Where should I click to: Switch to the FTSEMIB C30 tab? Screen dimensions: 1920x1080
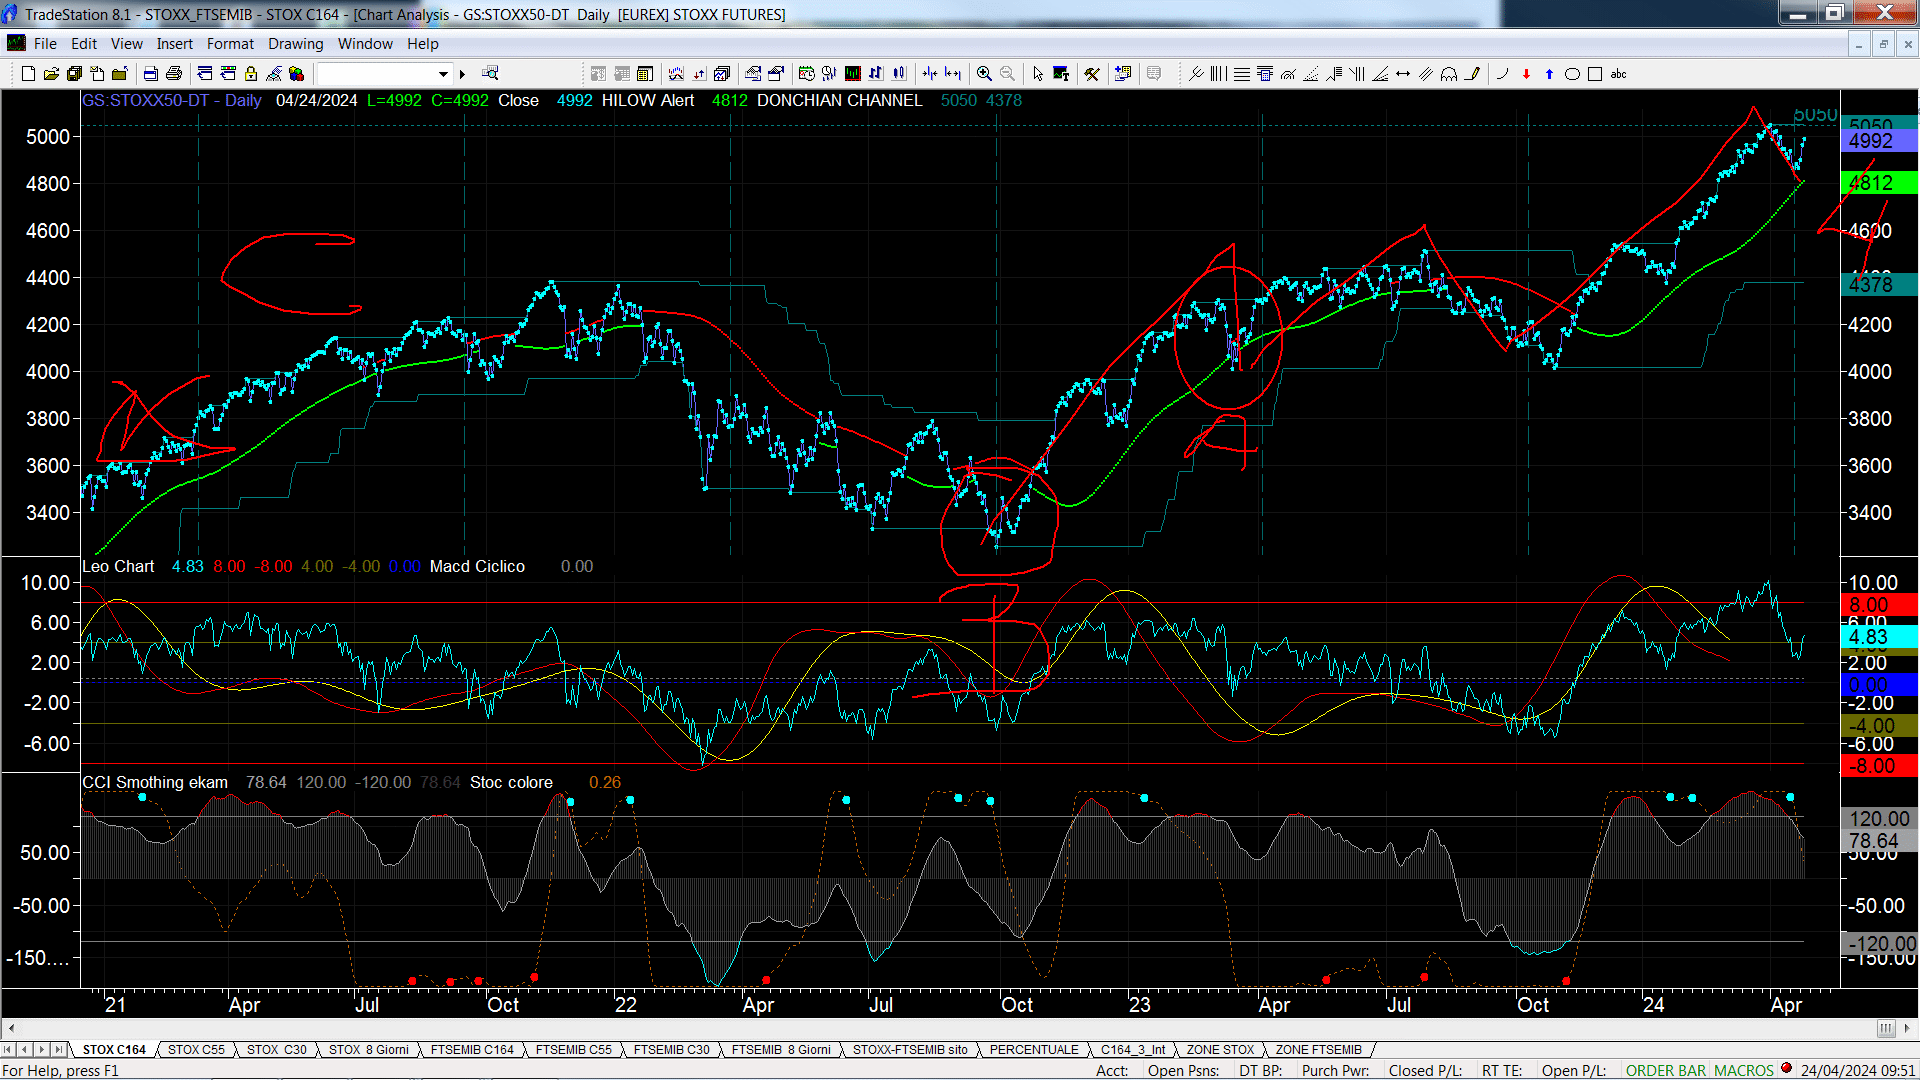672,1049
